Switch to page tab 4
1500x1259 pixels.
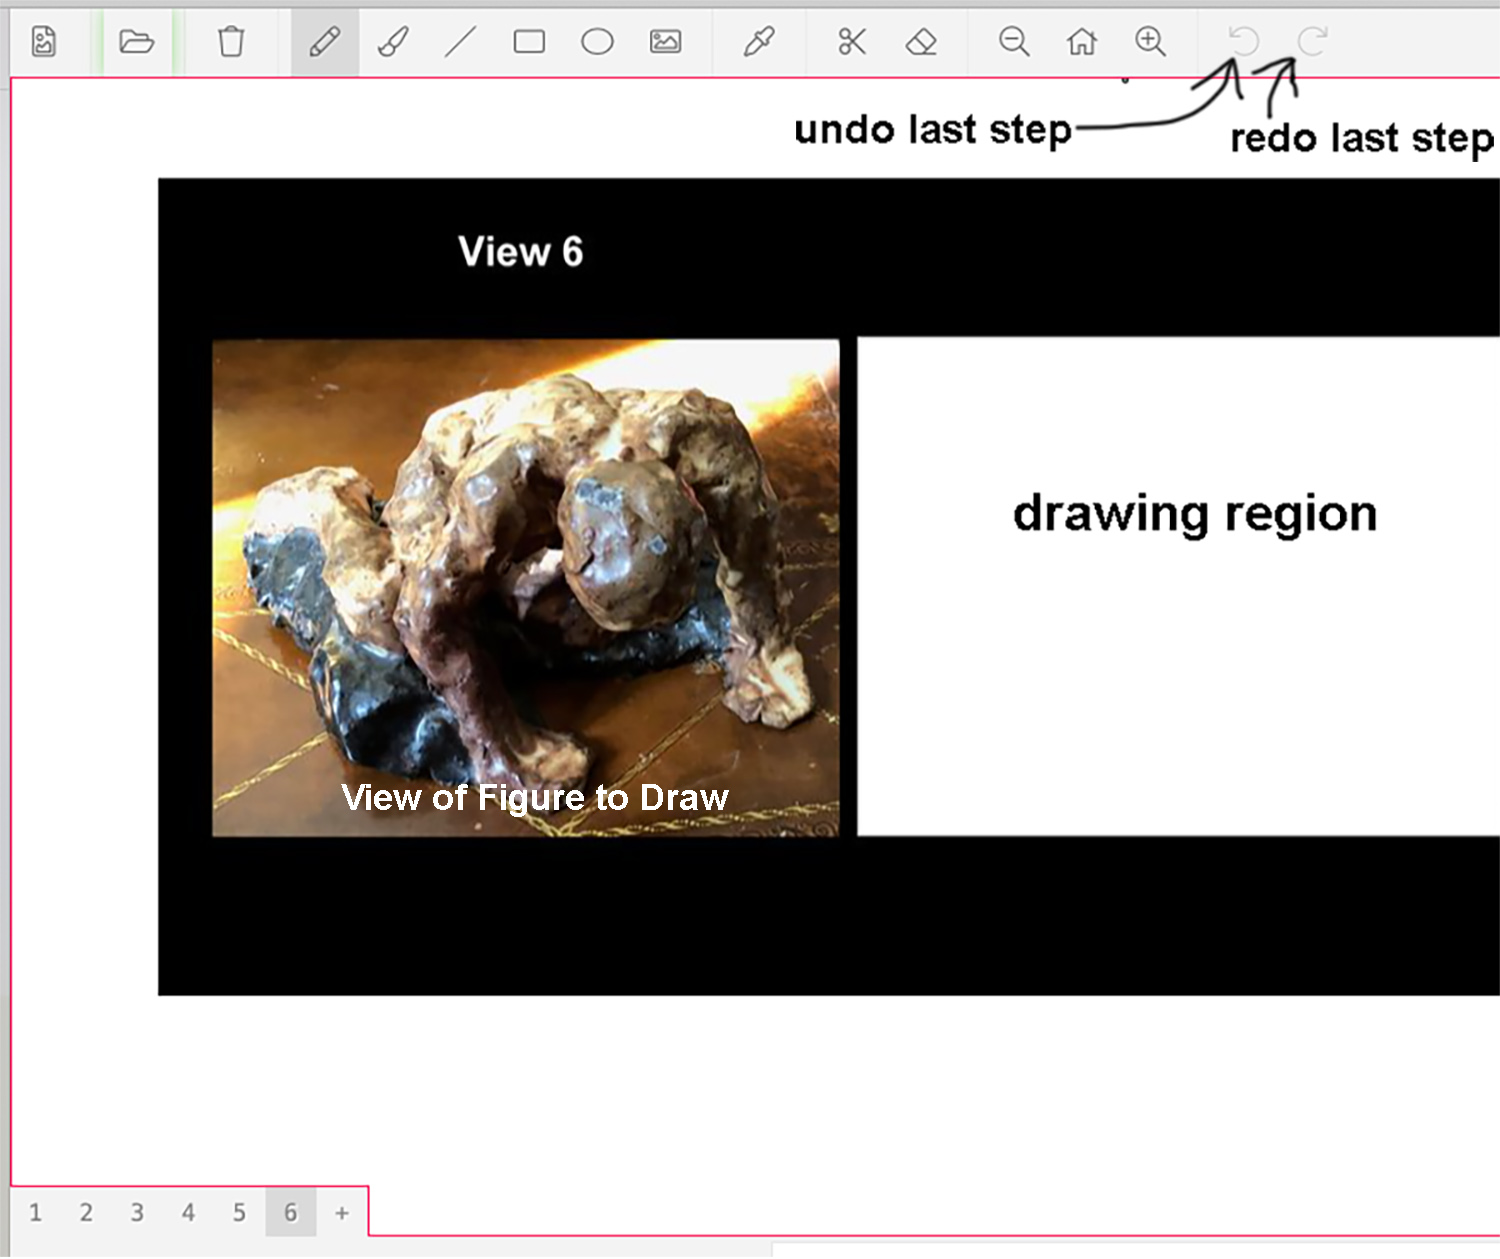(188, 1213)
